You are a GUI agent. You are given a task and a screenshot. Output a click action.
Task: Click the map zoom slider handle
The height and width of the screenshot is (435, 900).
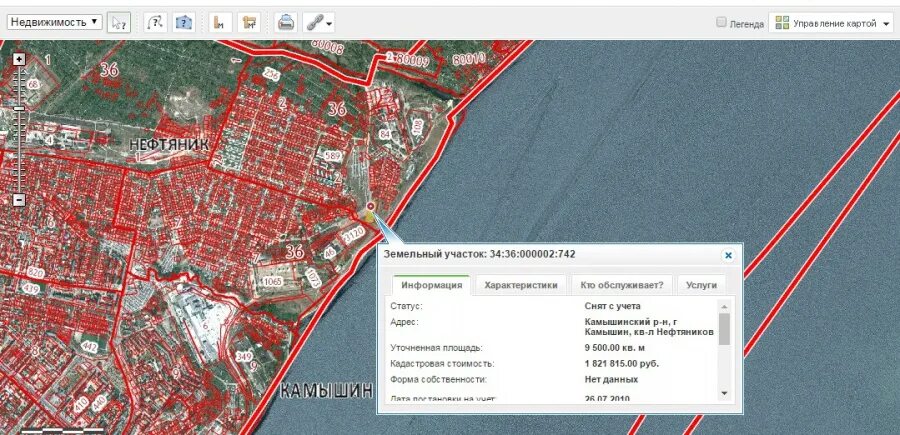[20, 108]
